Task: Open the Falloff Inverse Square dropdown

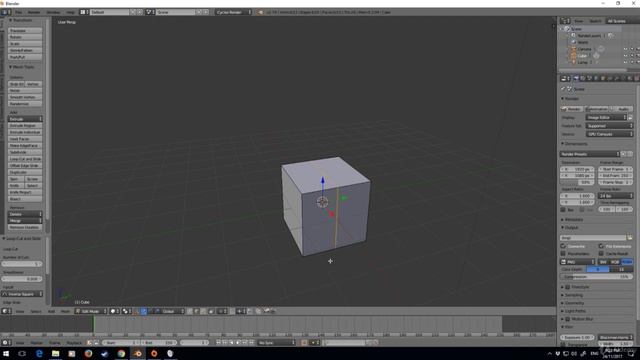Action: [22, 294]
